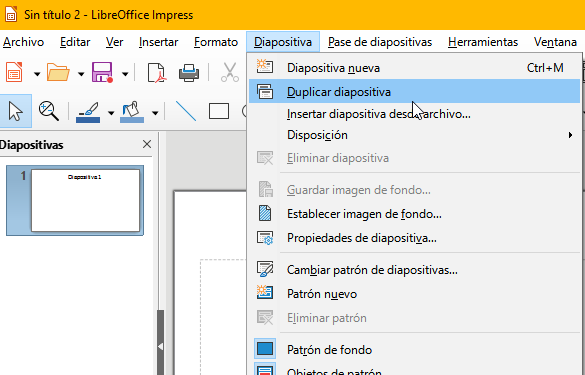Select the arrow Selection tool
585x375 pixels.
15,111
